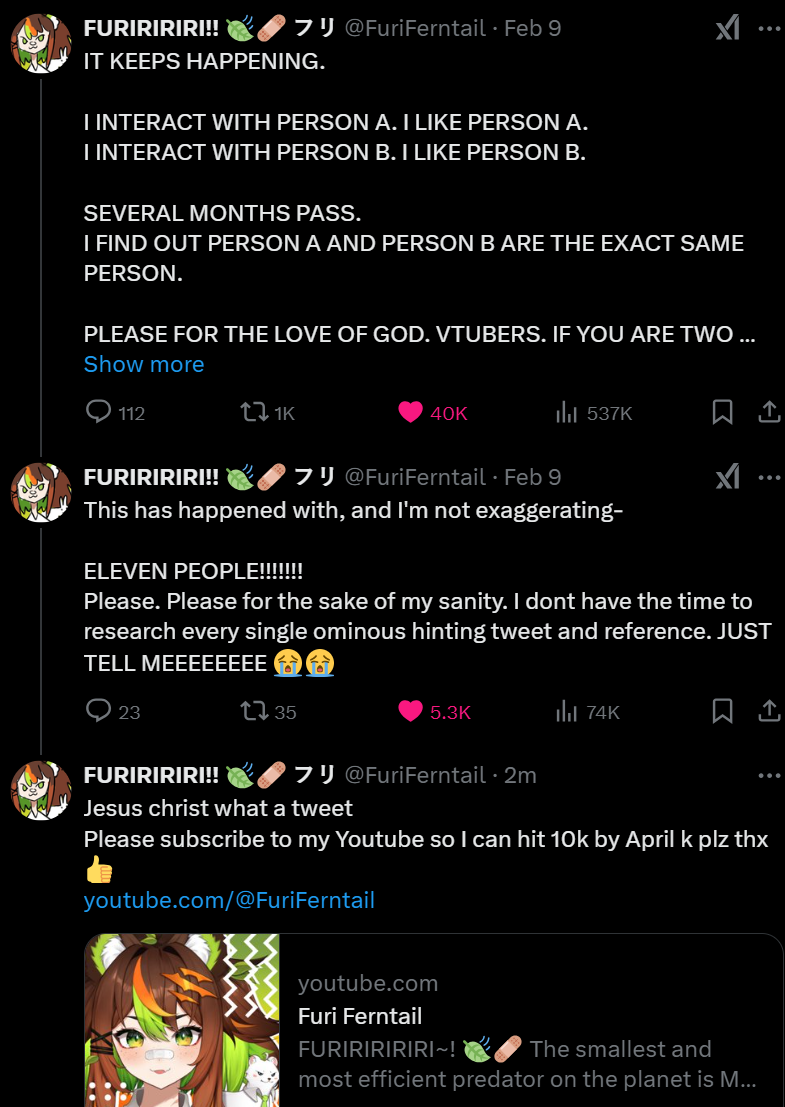Unlike the tweet with 5.3K likes
The height and width of the screenshot is (1107, 785).
tap(410, 711)
